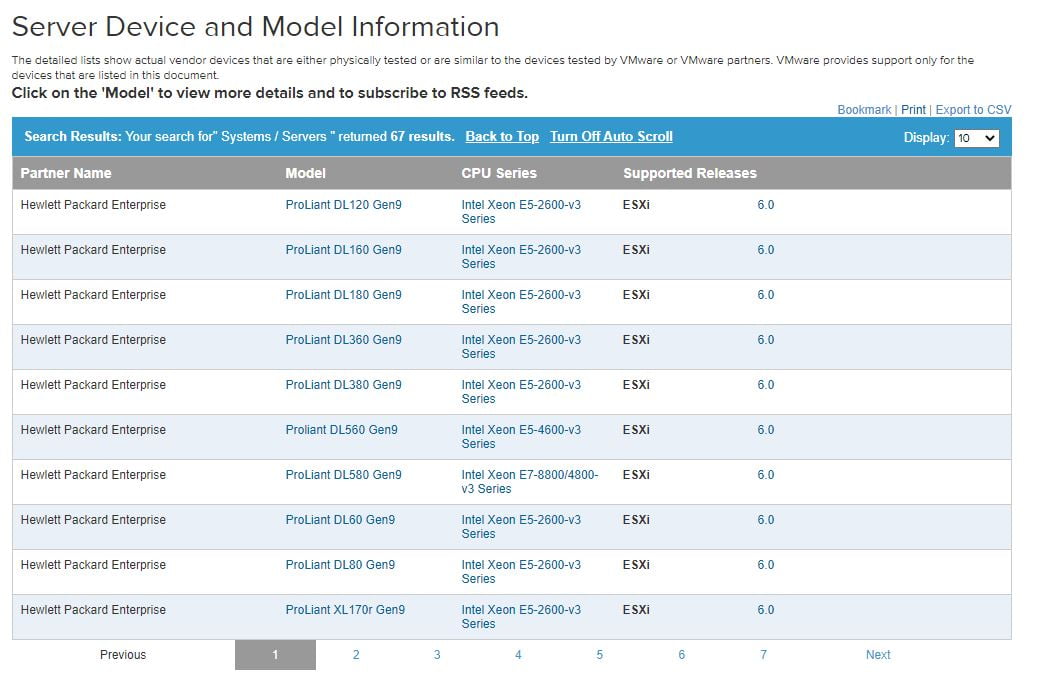The image size is (1043, 689).
Task: Turn Off Auto Scroll
Action: click(x=611, y=136)
